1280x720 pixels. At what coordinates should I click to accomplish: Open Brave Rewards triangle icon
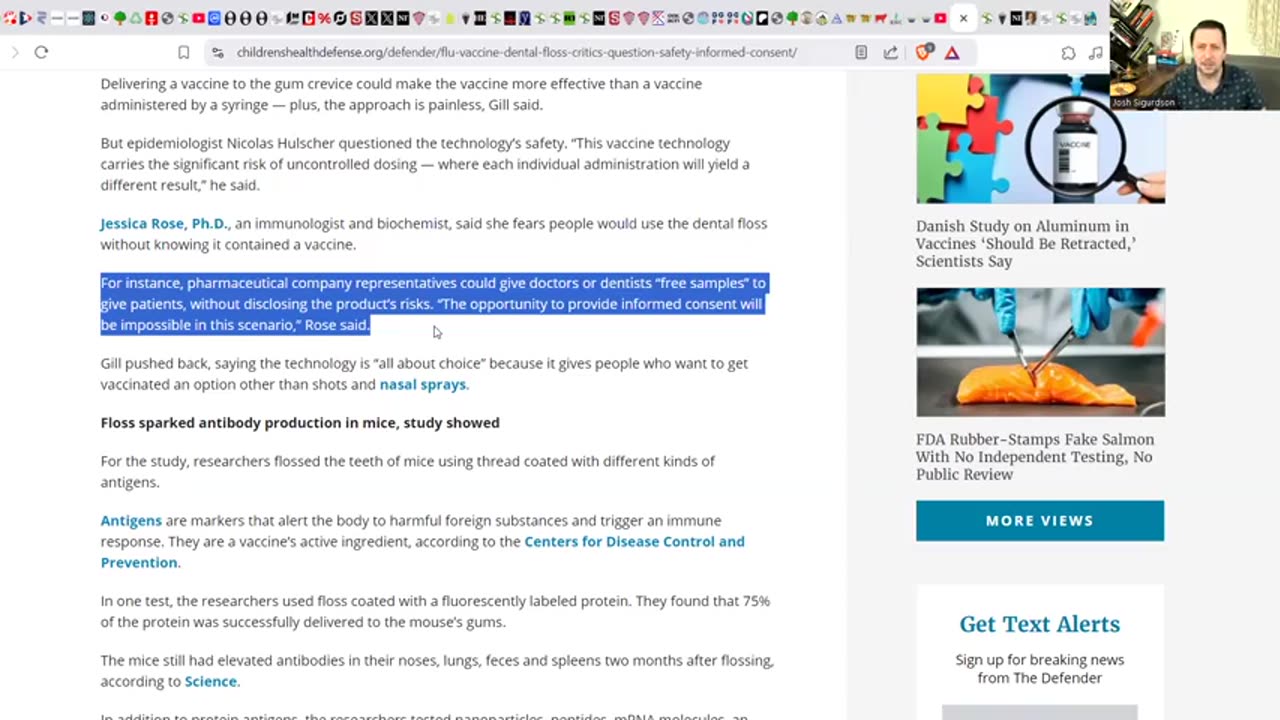[952, 52]
